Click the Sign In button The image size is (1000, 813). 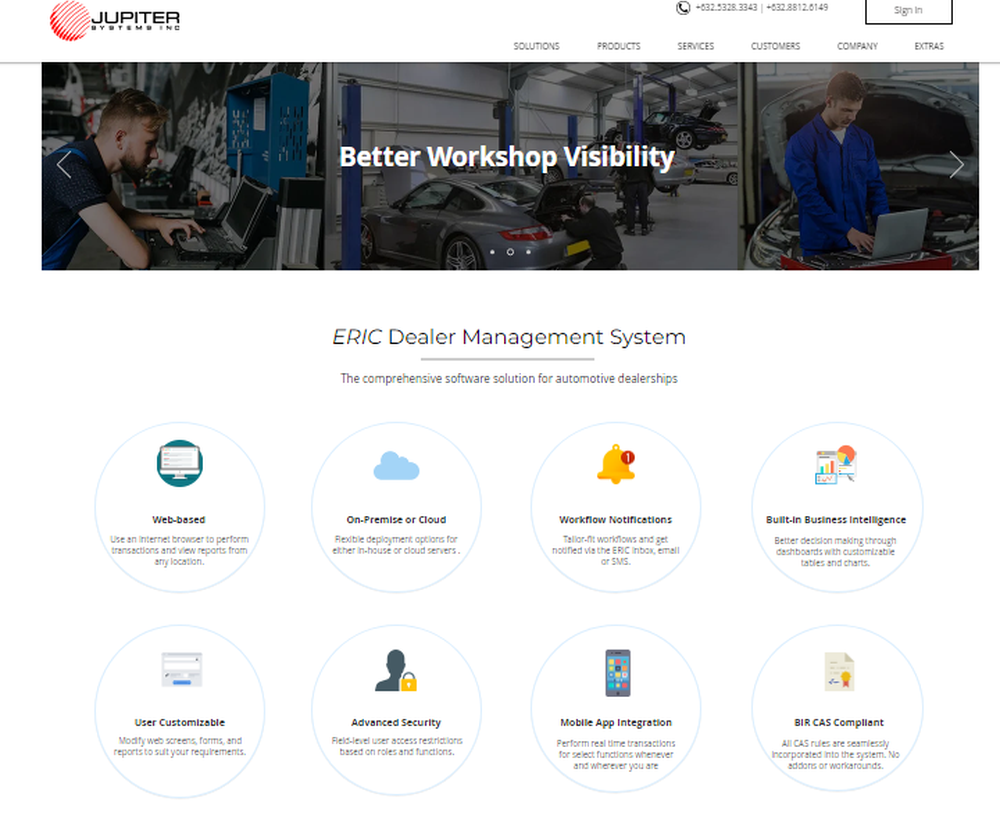908,10
